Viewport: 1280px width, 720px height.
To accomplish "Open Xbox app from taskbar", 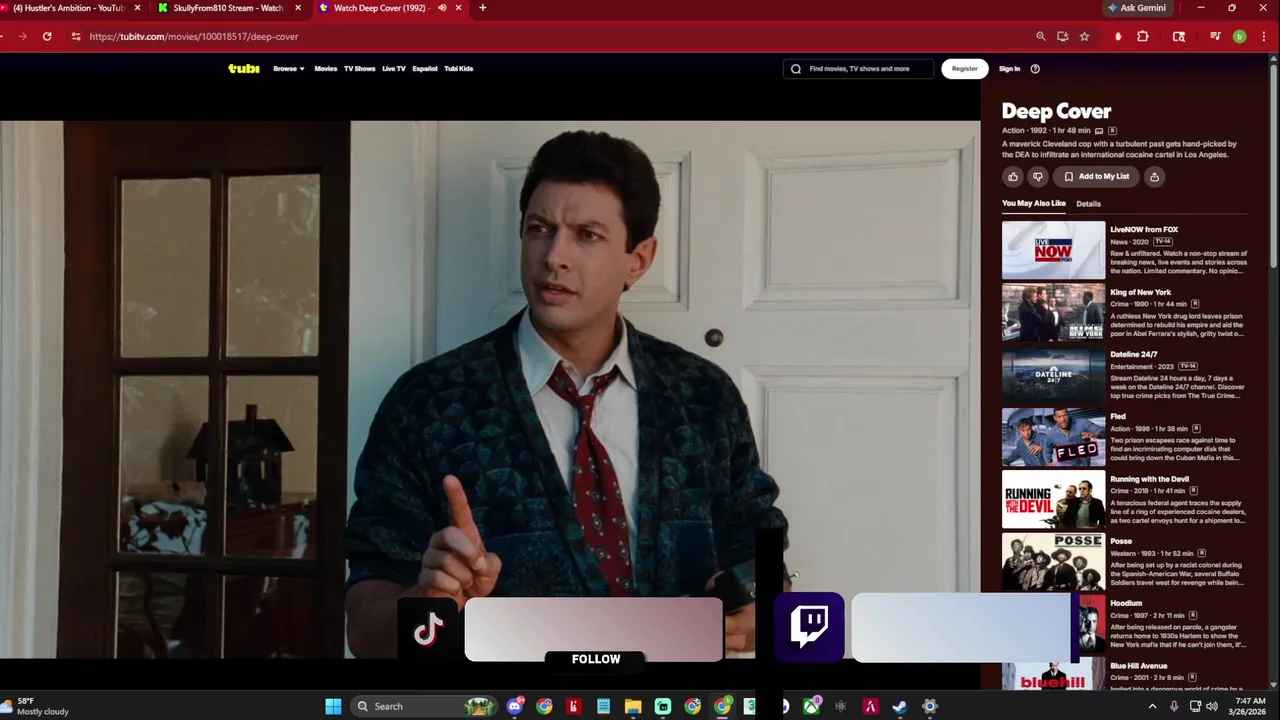I will coord(811,706).
